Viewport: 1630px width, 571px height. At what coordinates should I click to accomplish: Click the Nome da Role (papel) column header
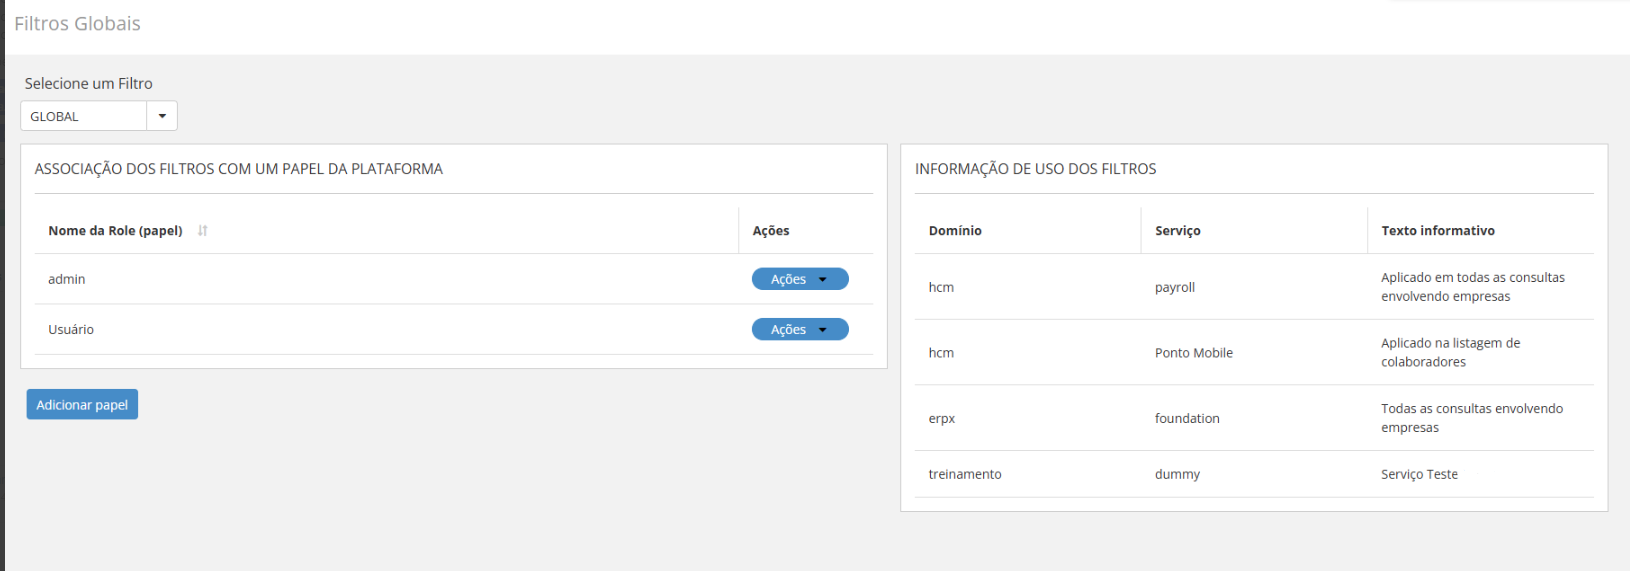coord(115,231)
